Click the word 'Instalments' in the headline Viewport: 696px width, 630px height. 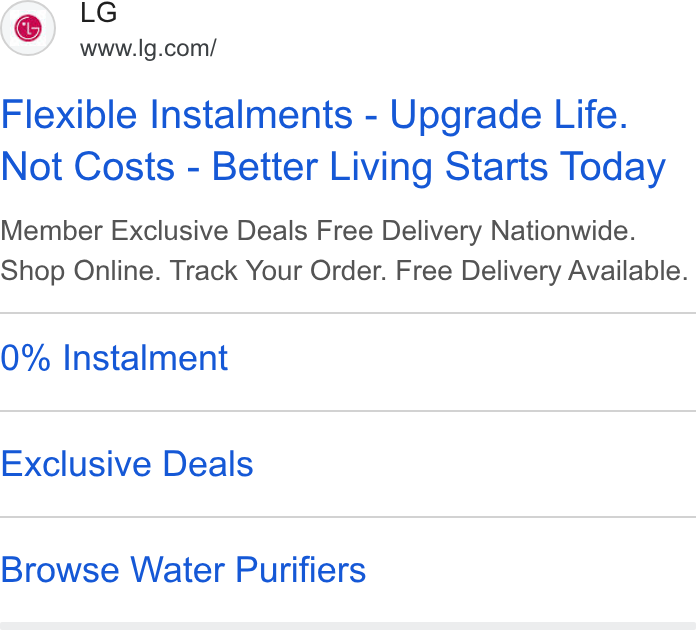(x=251, y=115)
